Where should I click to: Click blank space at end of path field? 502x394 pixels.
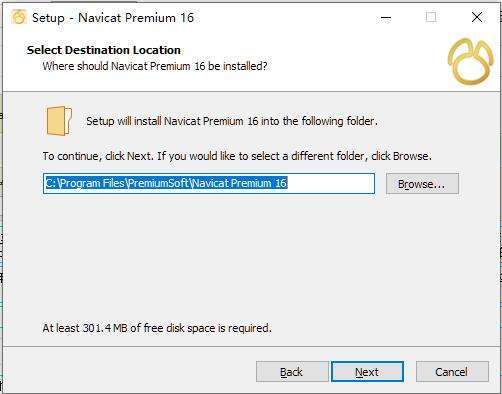pyautogui.click(x=330, y=183)
